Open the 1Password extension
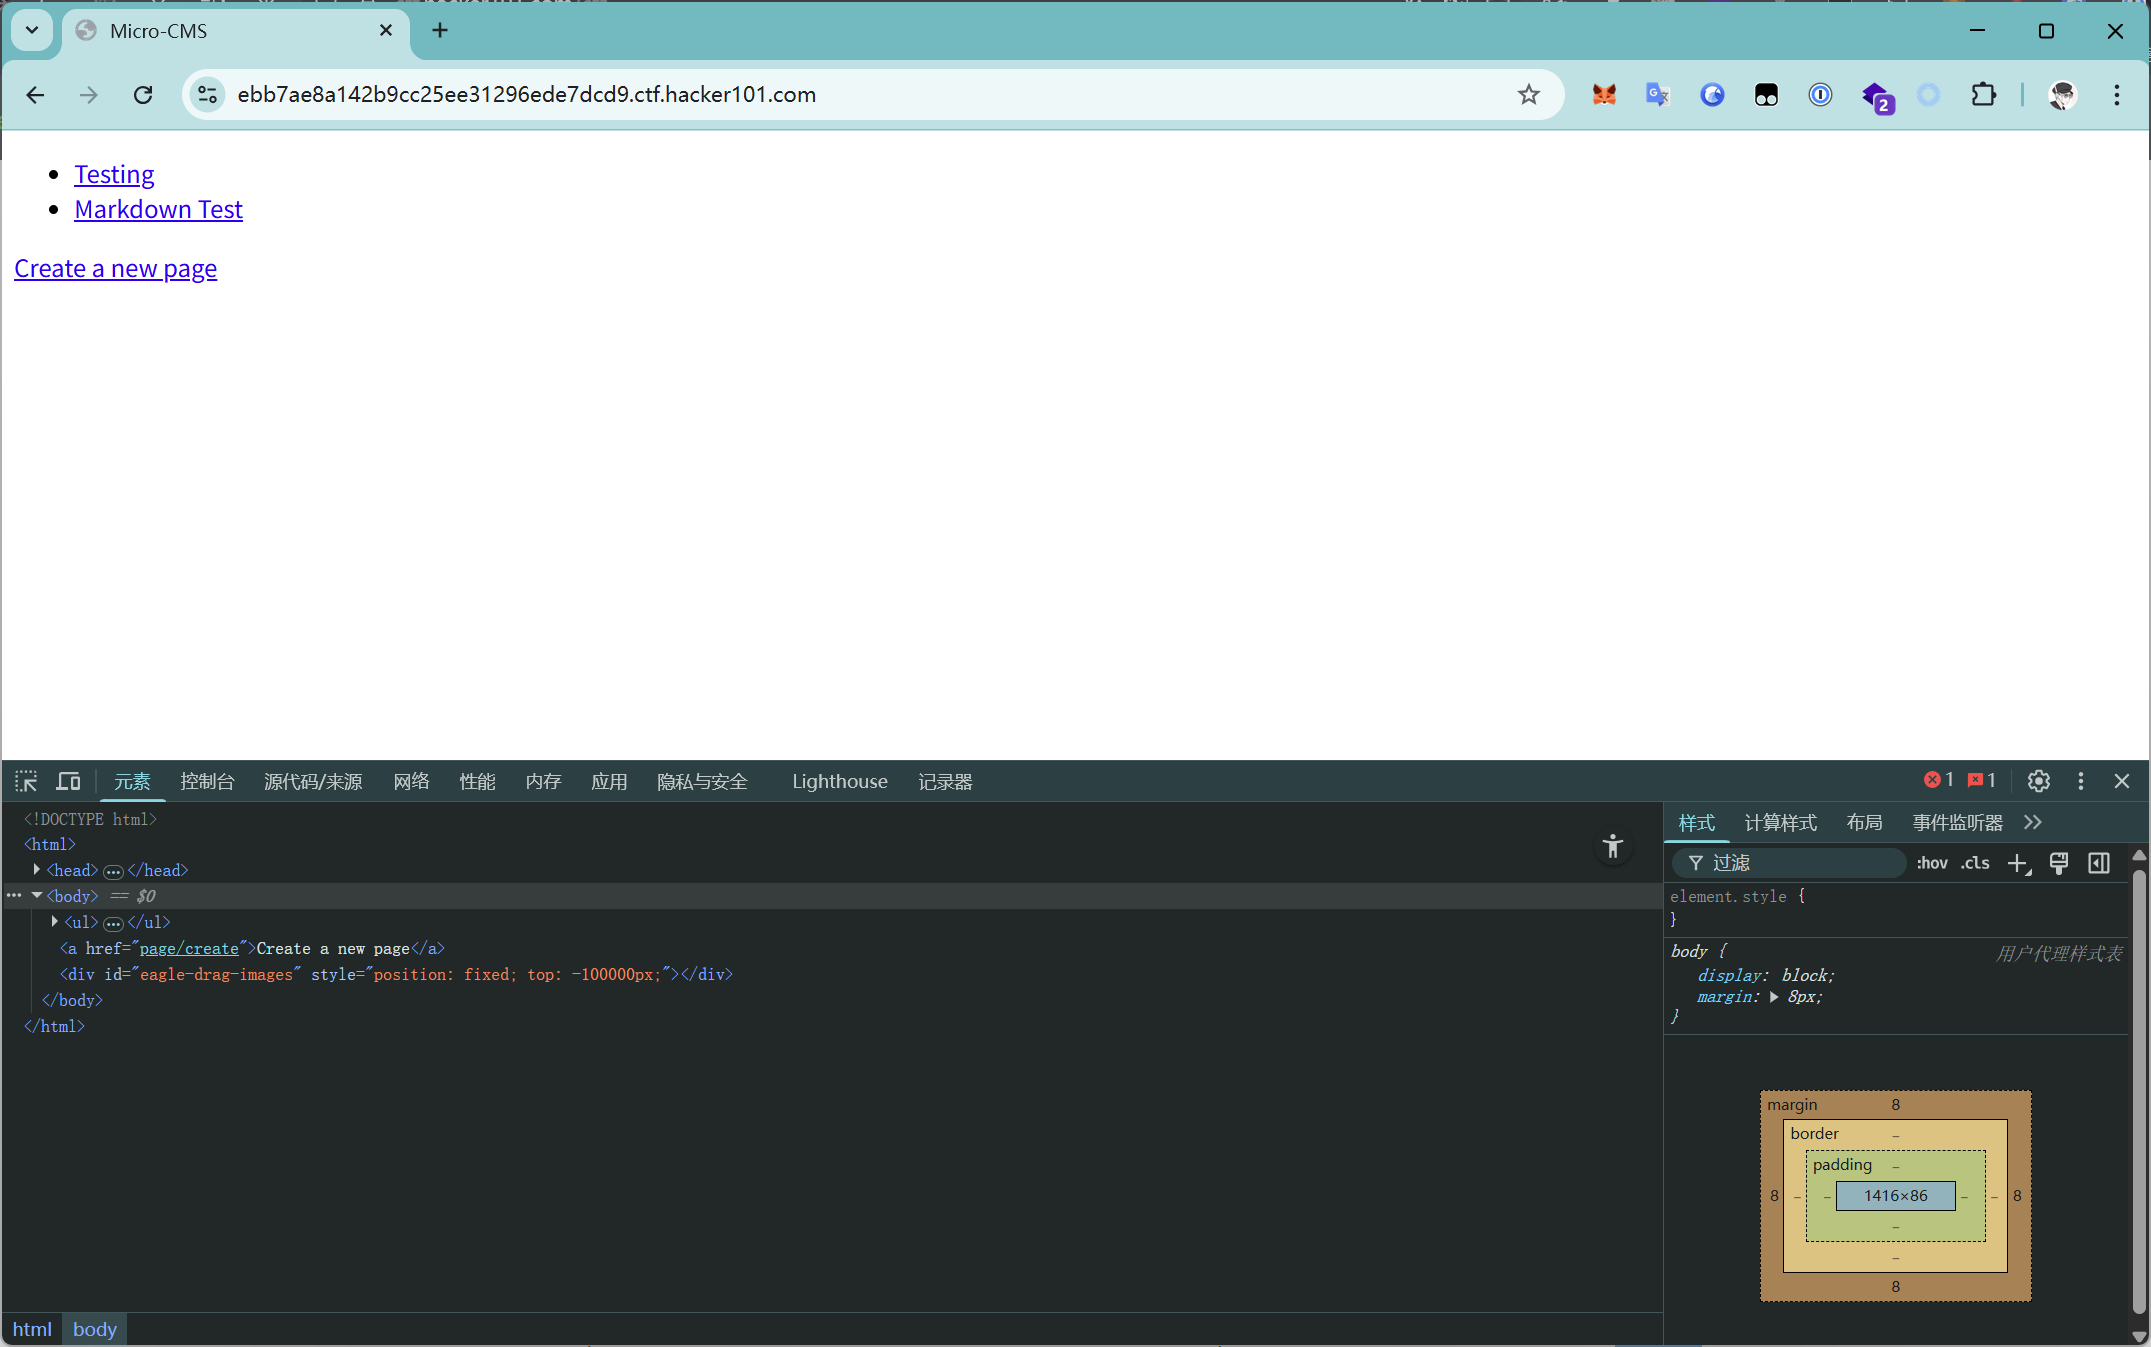 pyautogui.click(x=1821, y=95)
